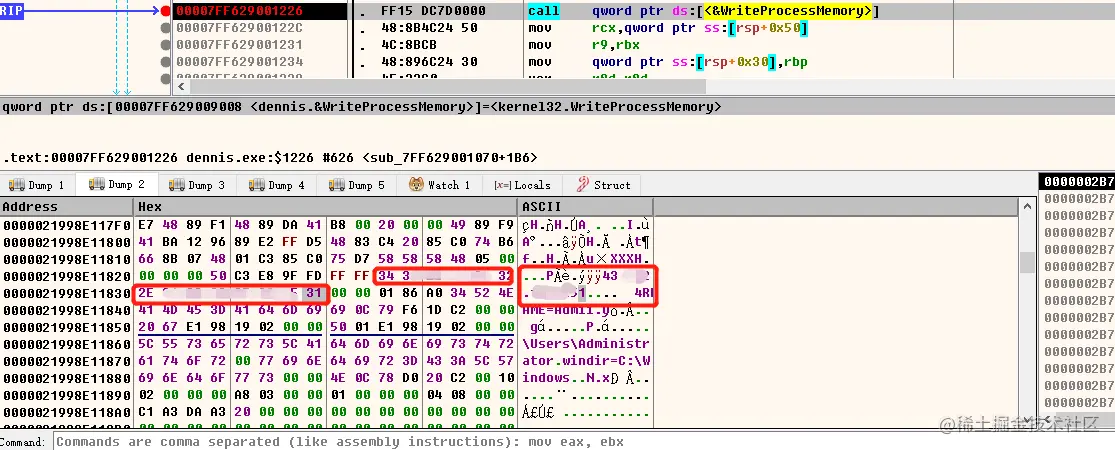Select dump row 0000021998E117F0
This screenshot has width=1115, height=450.
(326, 225)
